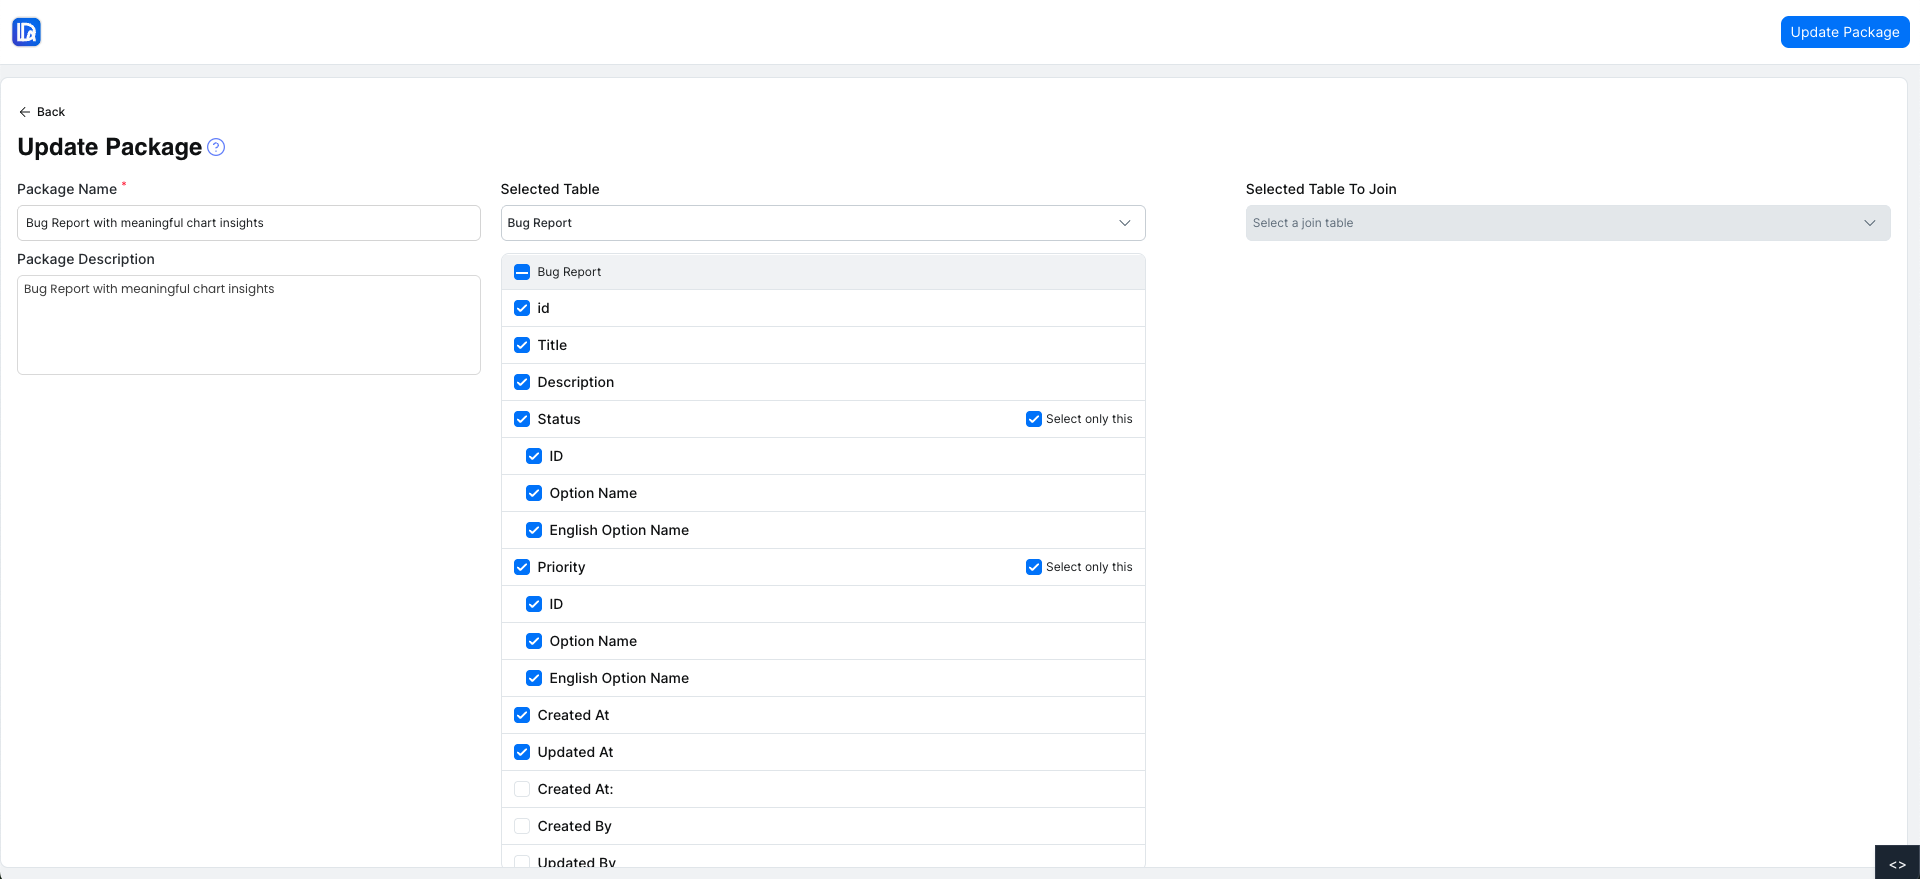Uncheck the Description column checkbox
This screenshot has width=1920, height=879.
pyautogui.click(x=522, y=382)
